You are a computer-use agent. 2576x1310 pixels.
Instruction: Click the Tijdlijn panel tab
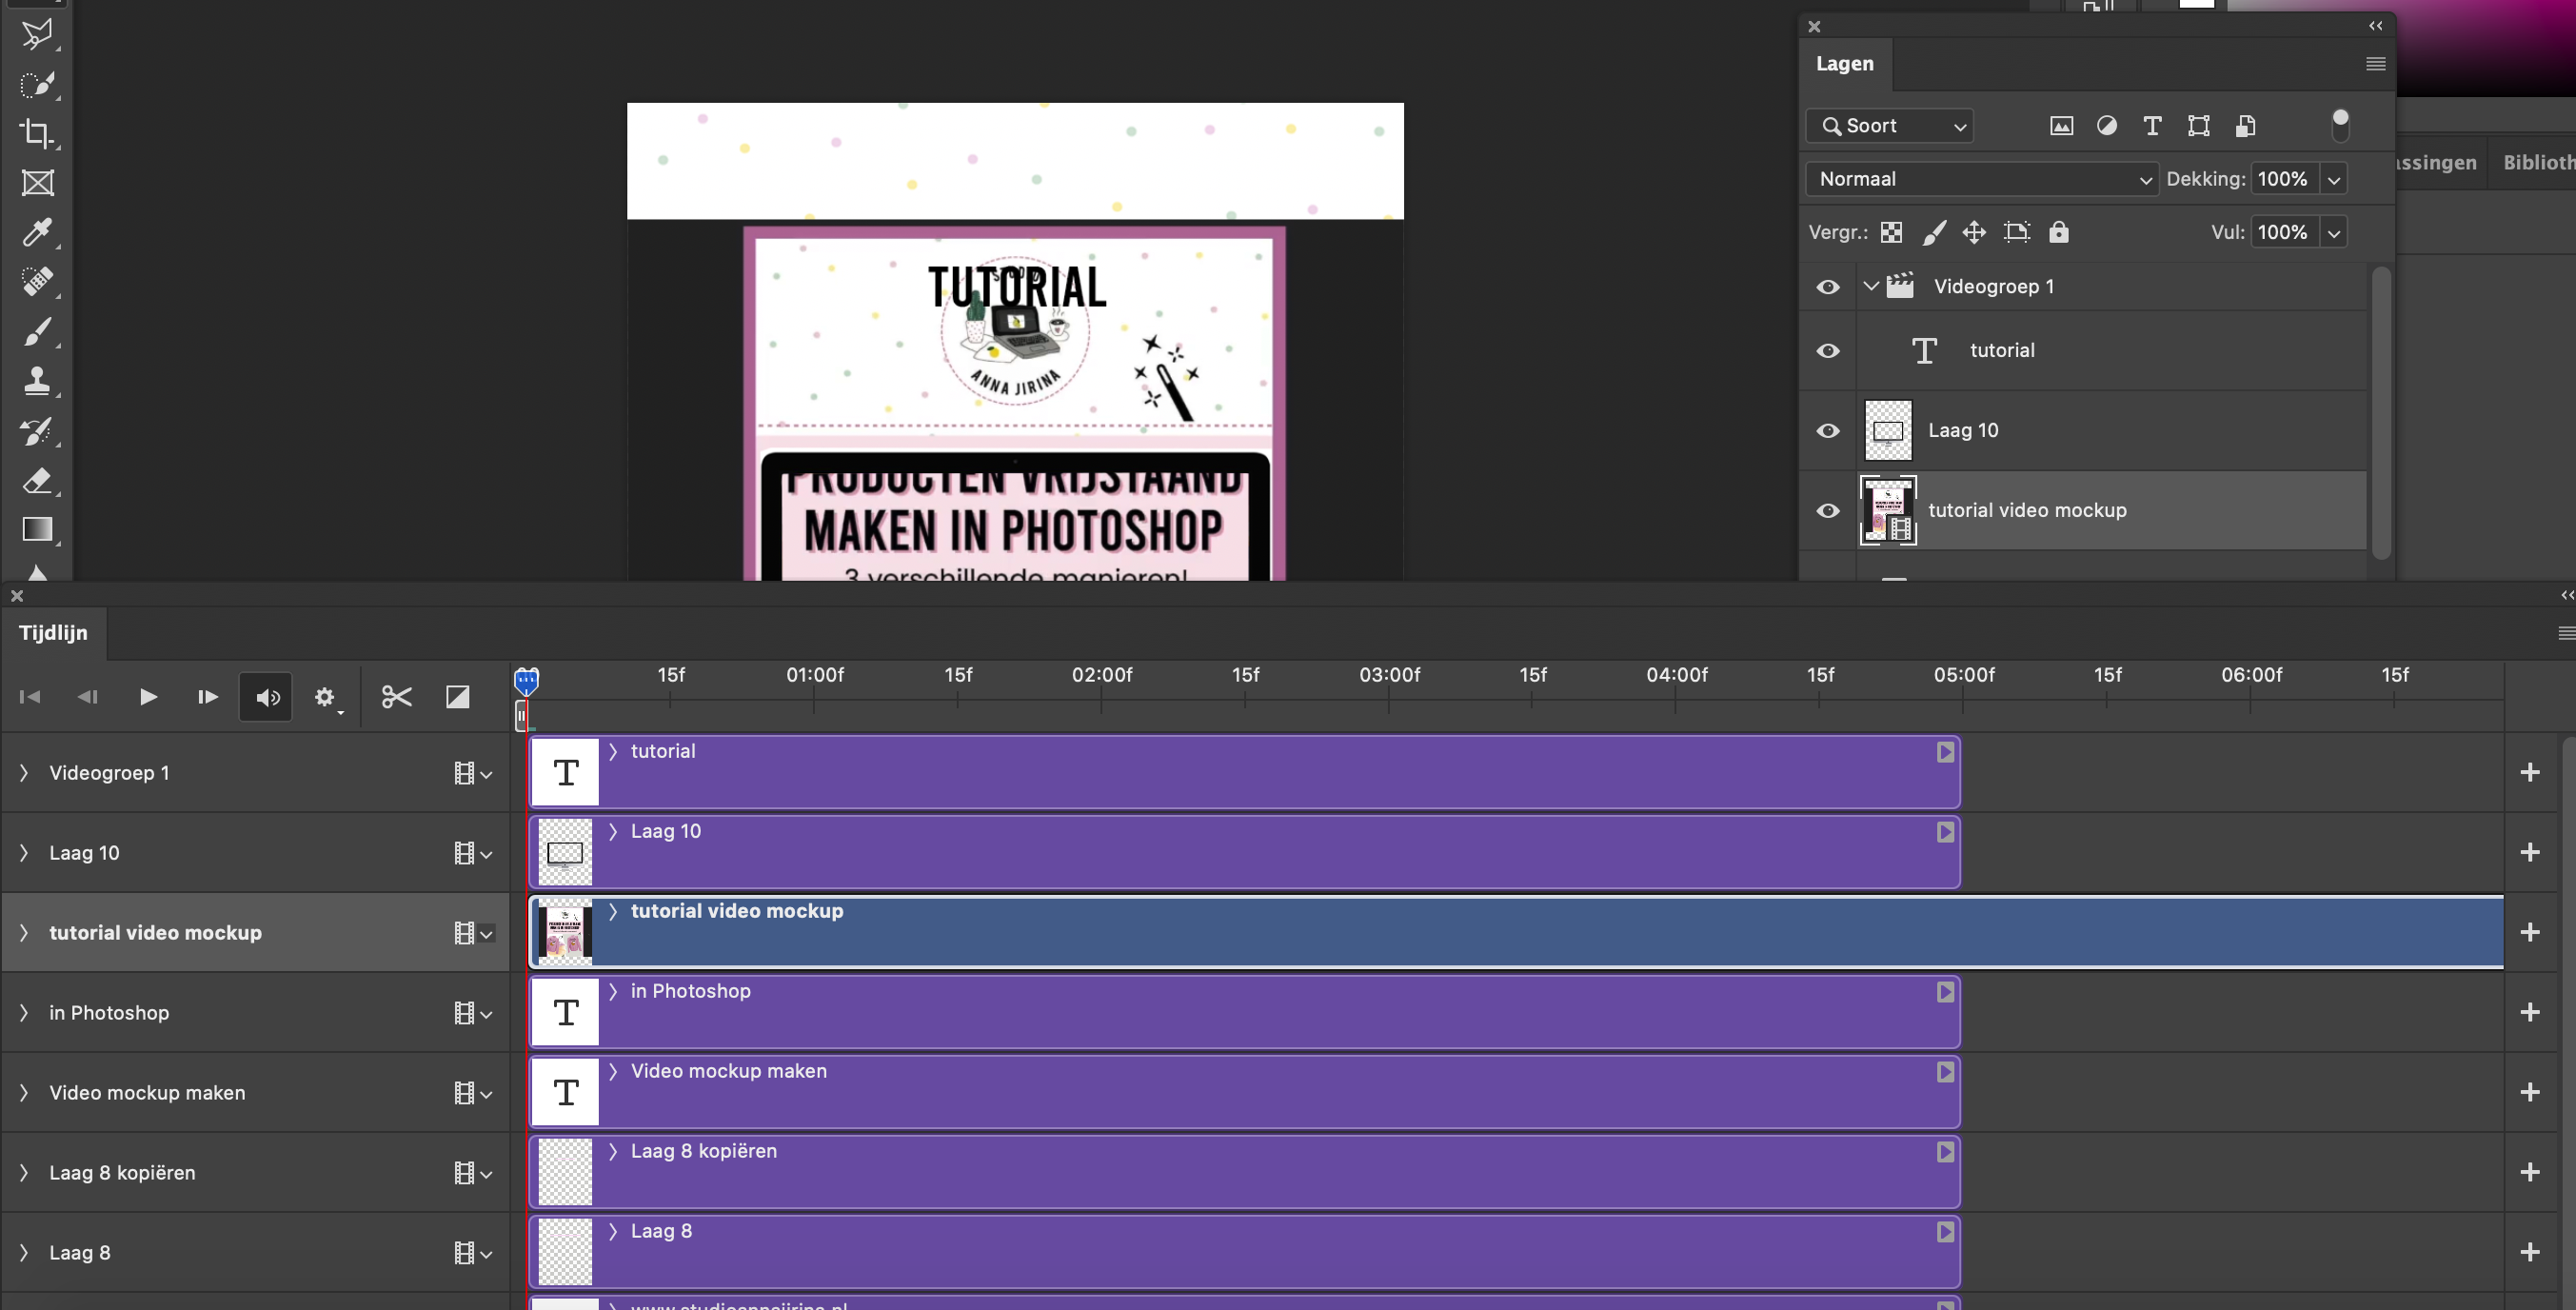pyautogui.click(x=52, y=633)
